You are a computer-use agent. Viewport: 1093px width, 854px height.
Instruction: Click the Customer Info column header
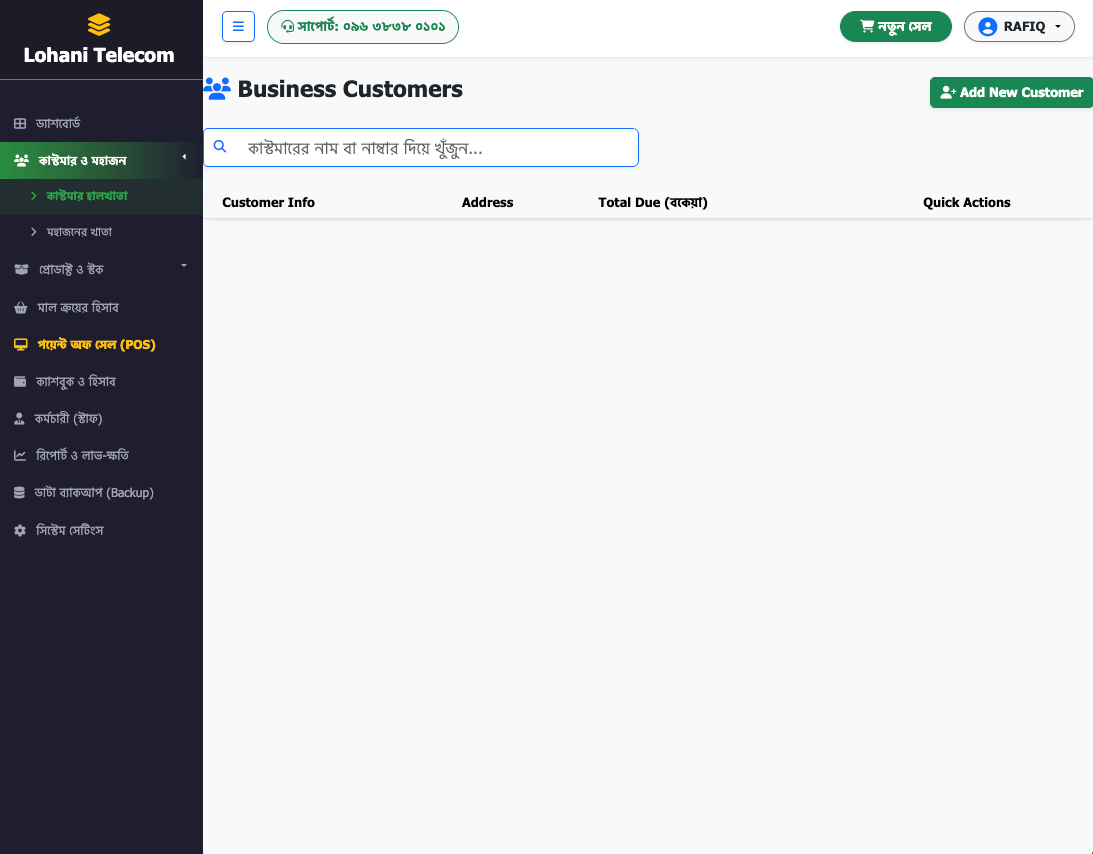click(268, 202)
